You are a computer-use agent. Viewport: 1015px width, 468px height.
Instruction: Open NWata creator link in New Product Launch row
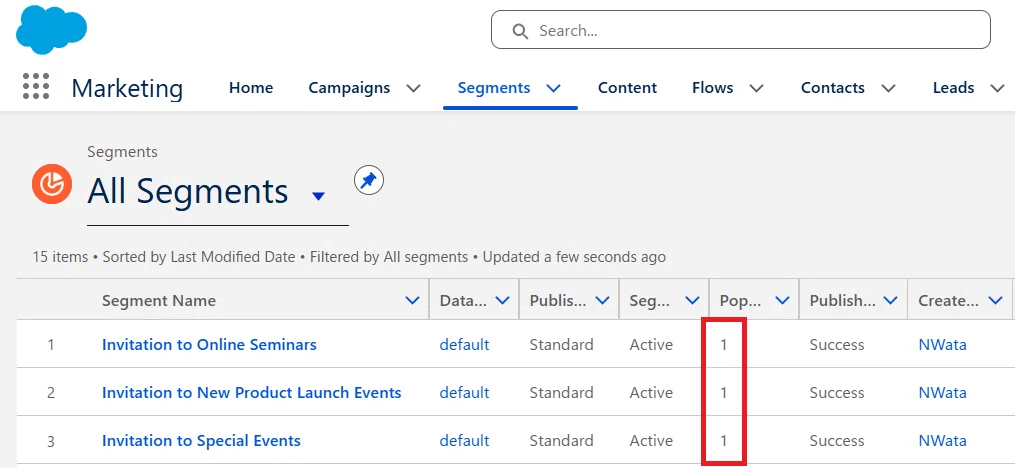[x=942, y=392]
